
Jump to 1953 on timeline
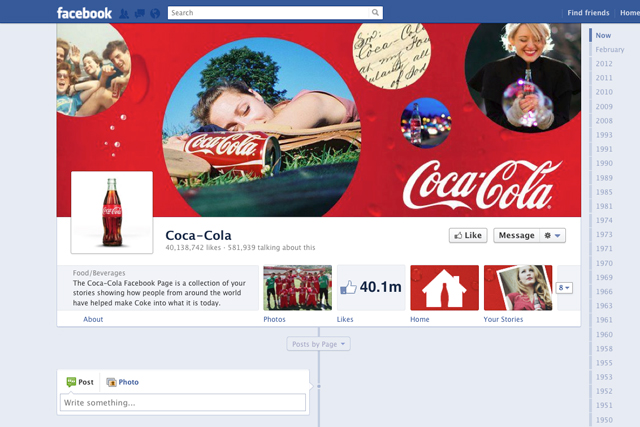[x=604, y=377]
